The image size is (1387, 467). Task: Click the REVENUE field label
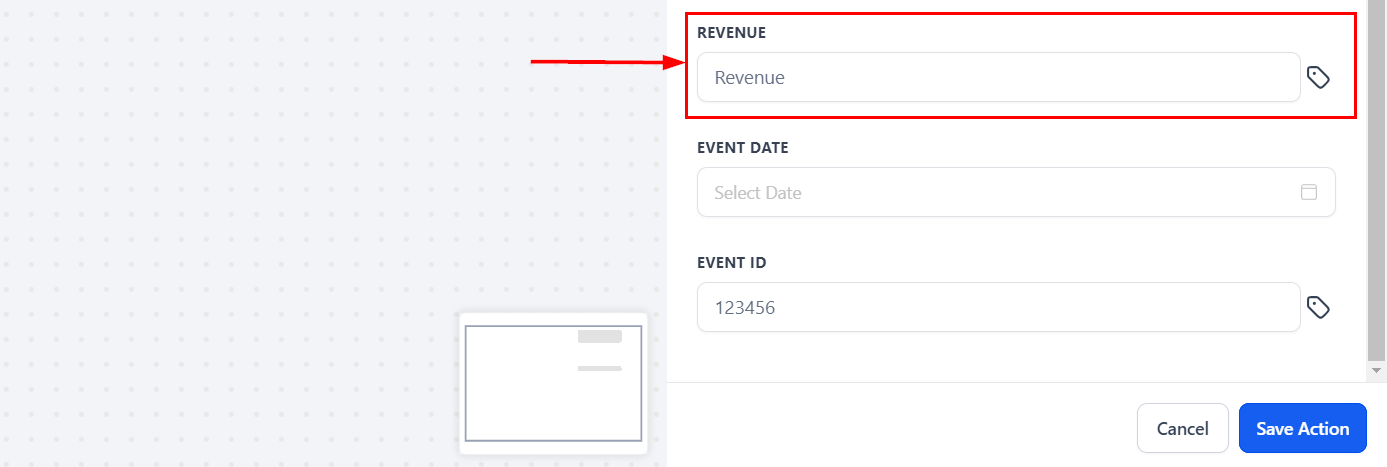coord(731,33)
